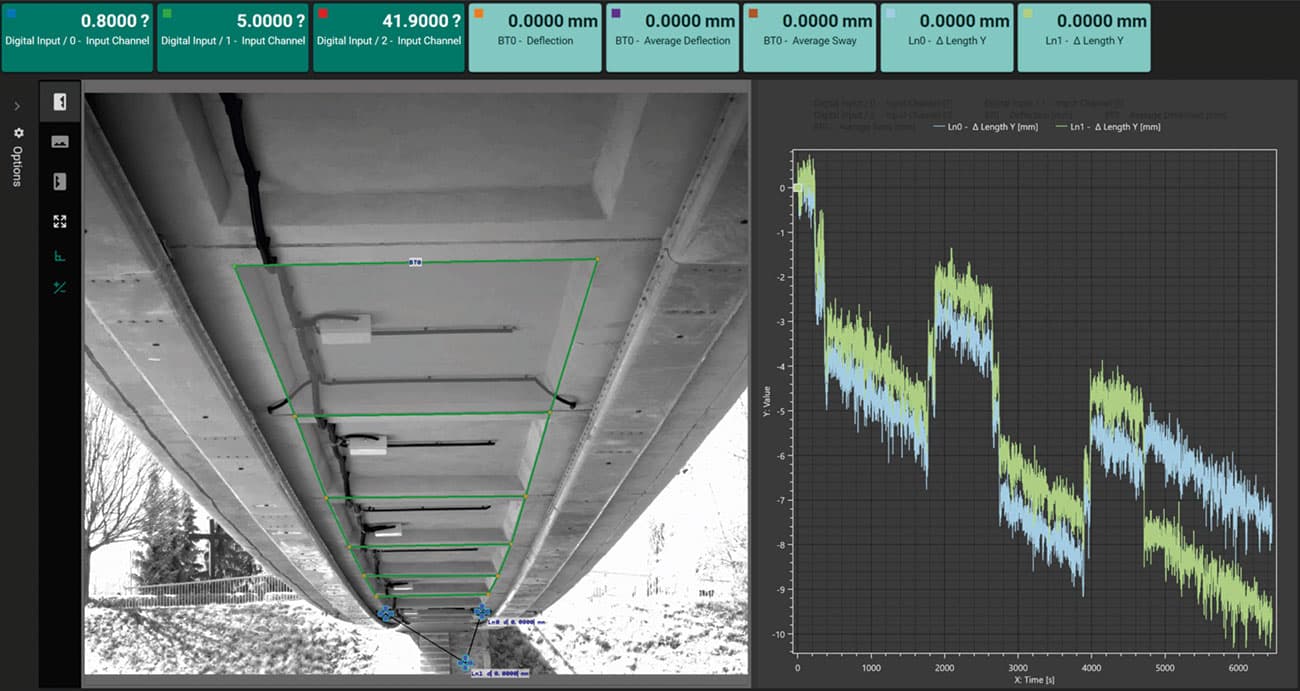Select the Digital Input / 1 channel tile
Screen dimensions: 1300x691
[233, 38]
